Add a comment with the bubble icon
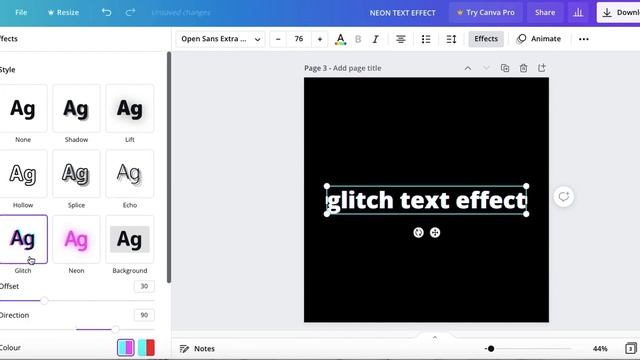 coord(564,197)
